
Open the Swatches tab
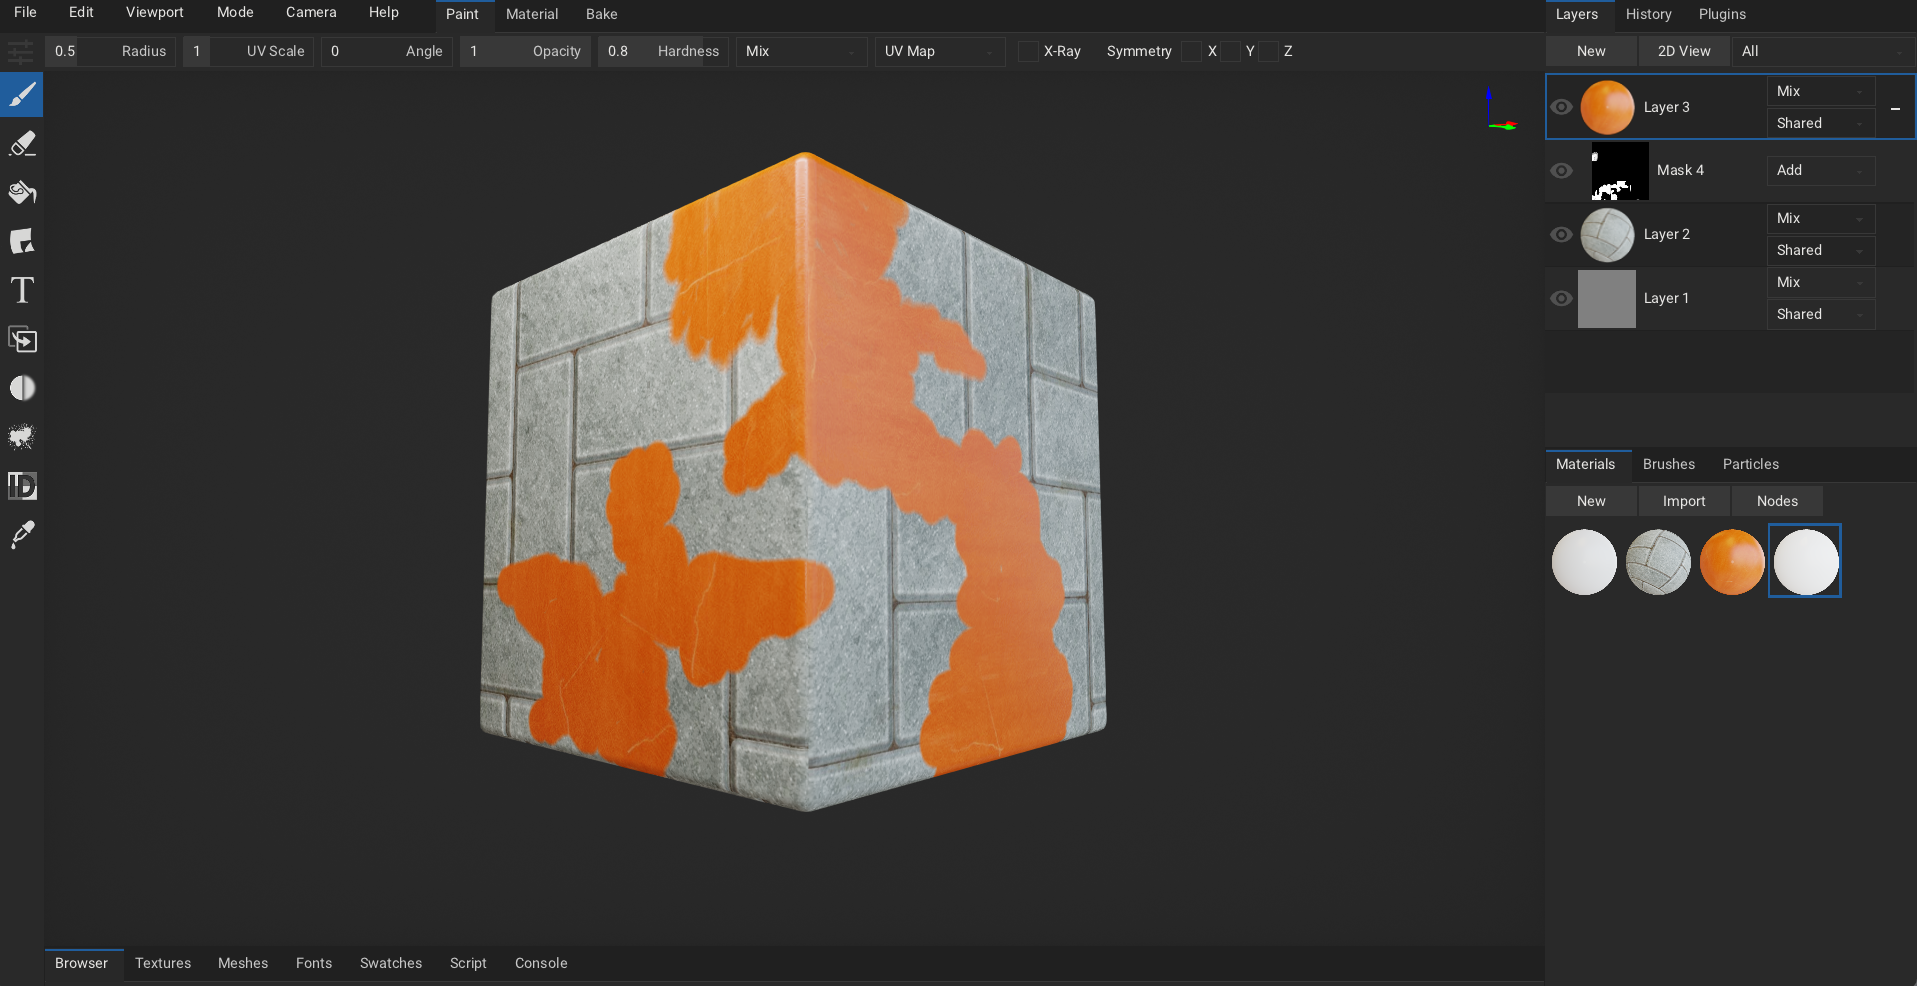(391, 963)
